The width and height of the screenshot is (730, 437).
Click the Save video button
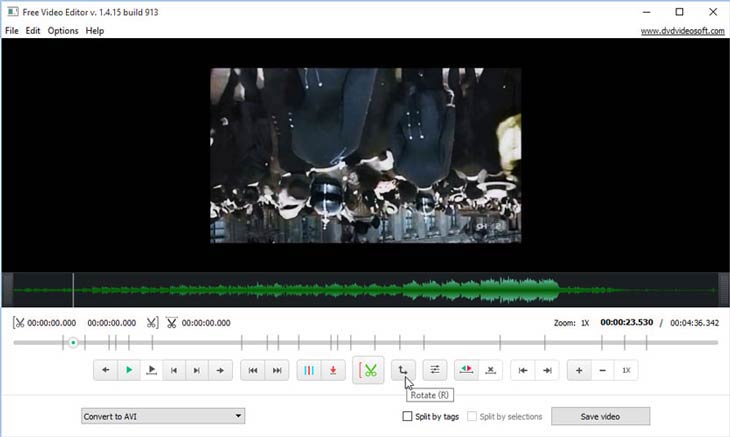[601, 417]
